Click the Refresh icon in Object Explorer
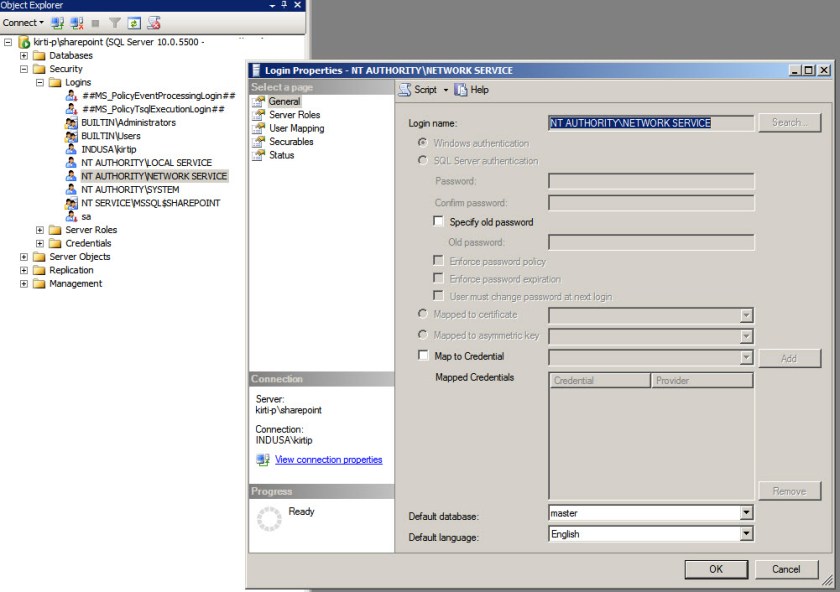Viewport: 840px width, 592px height. click(134, 22)
